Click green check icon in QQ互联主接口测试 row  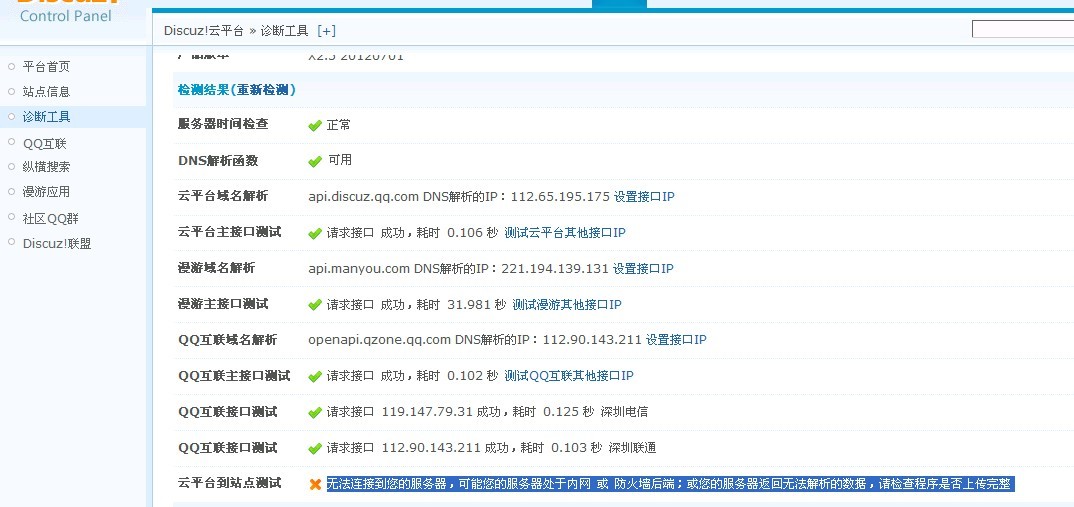[x=315, y=376]
